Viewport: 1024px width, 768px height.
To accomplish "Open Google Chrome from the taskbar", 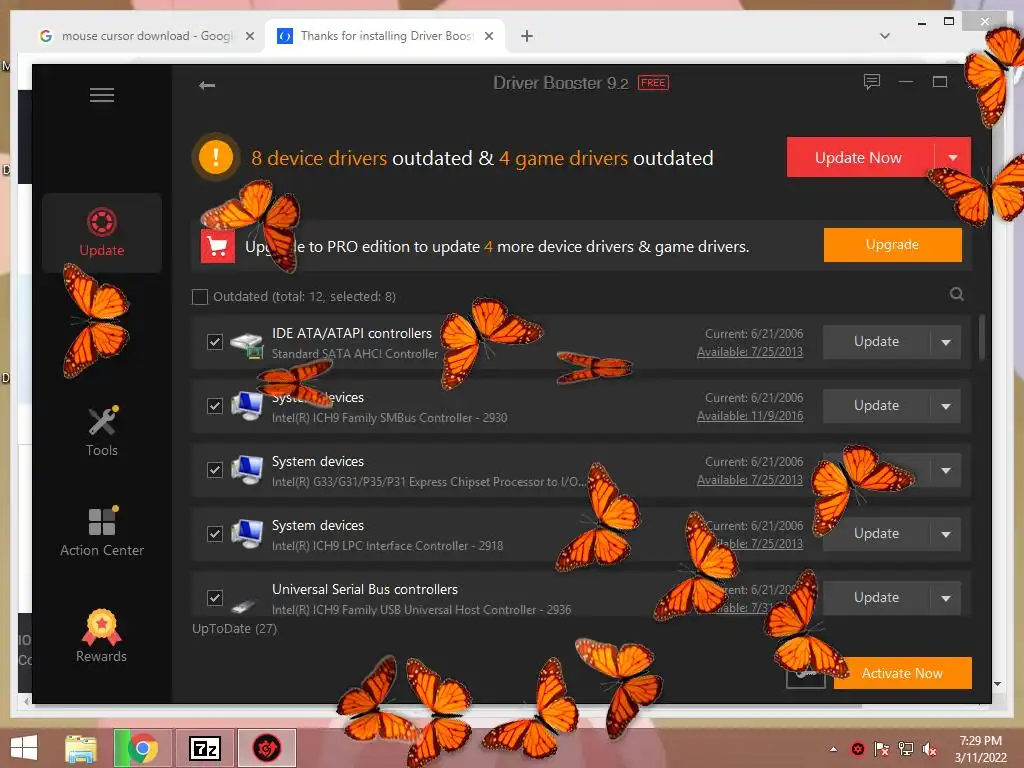I will pyautogui.click(x=142, y=748).
